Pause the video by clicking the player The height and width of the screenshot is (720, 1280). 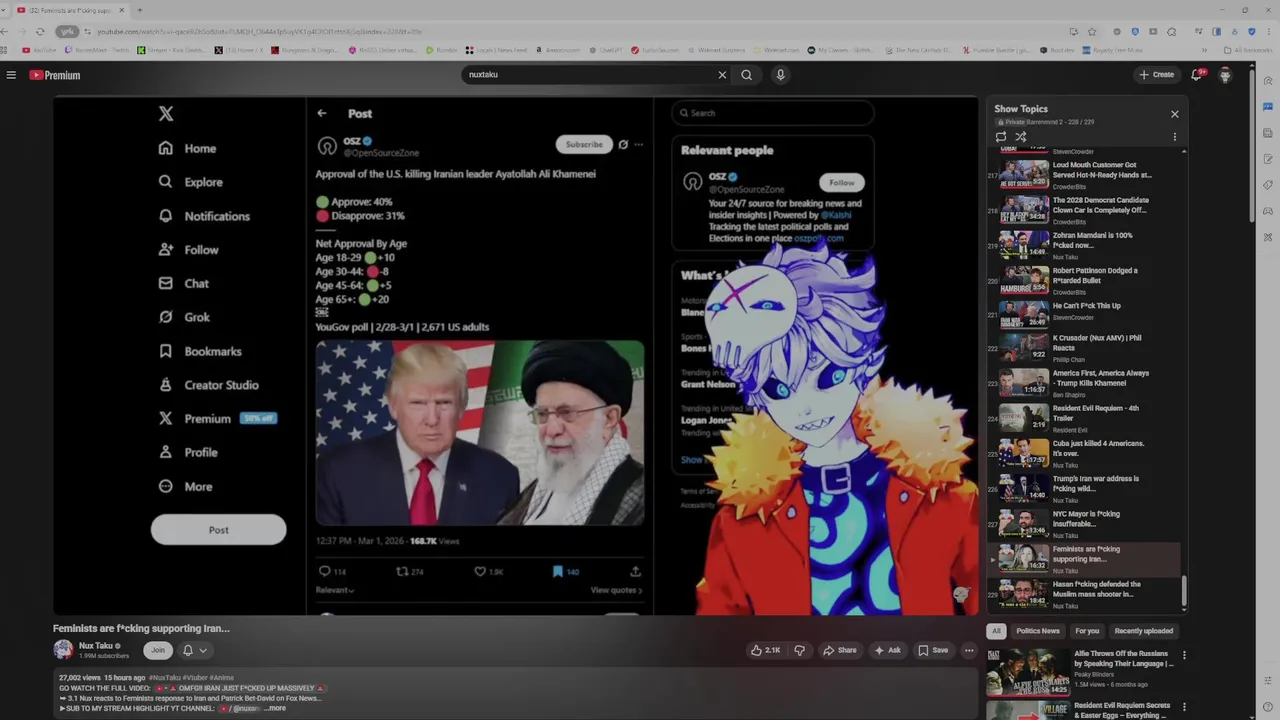click(516, 355)
